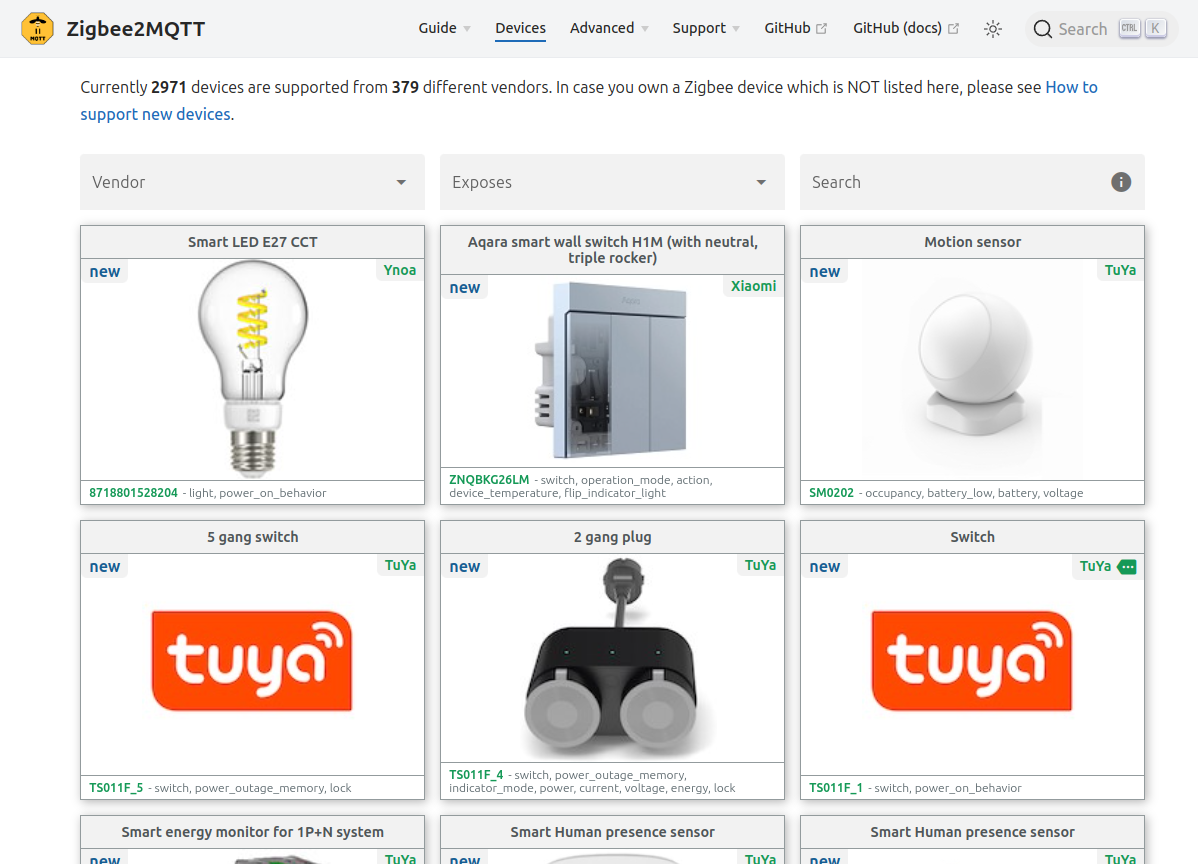Open the Guide dropdown menu
The width and height of the screenshot is (1198, 864).
(x=444, y=28)
